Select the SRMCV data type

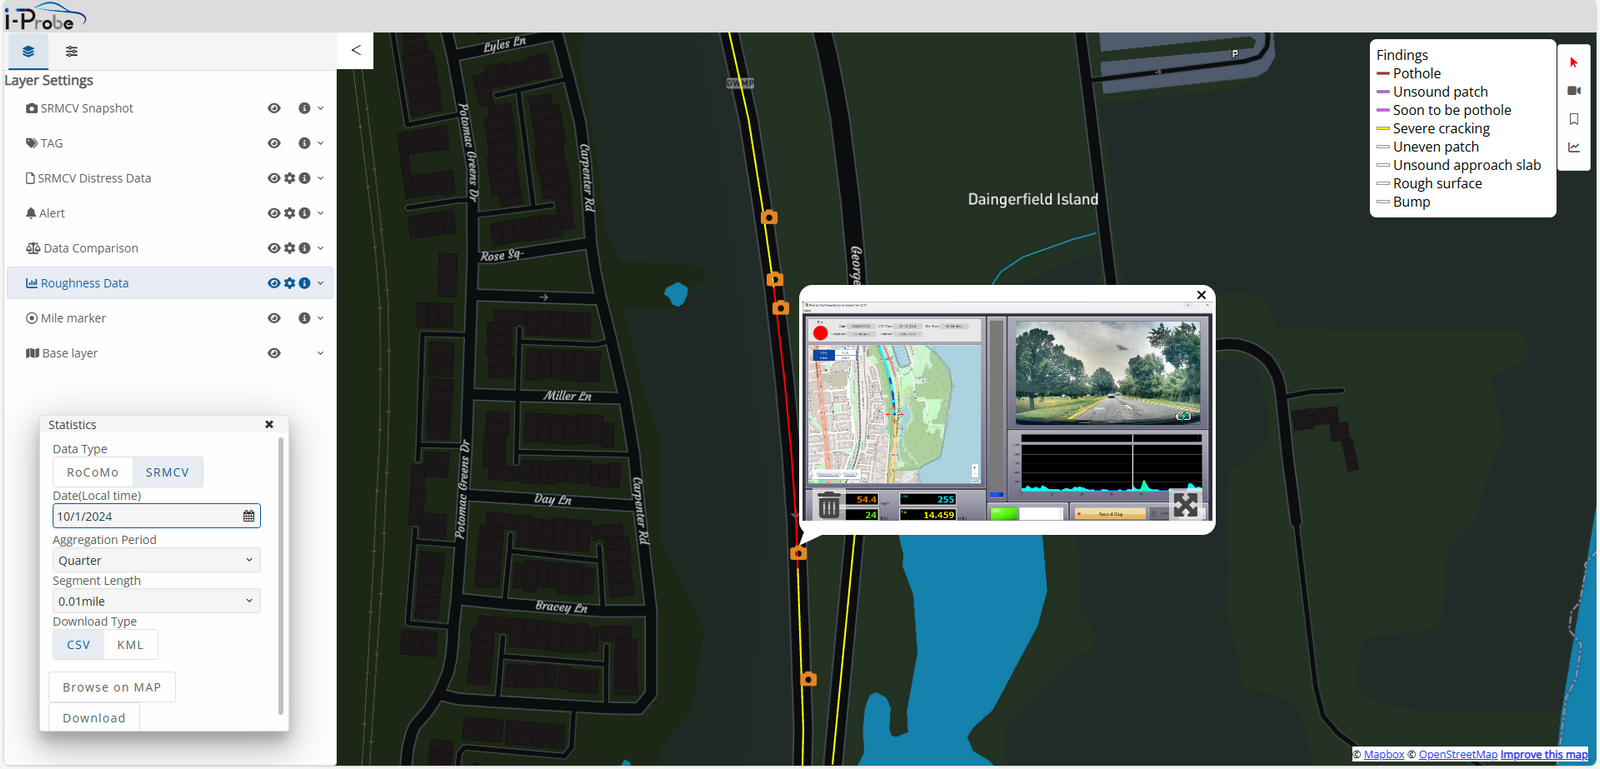point(167,472)
